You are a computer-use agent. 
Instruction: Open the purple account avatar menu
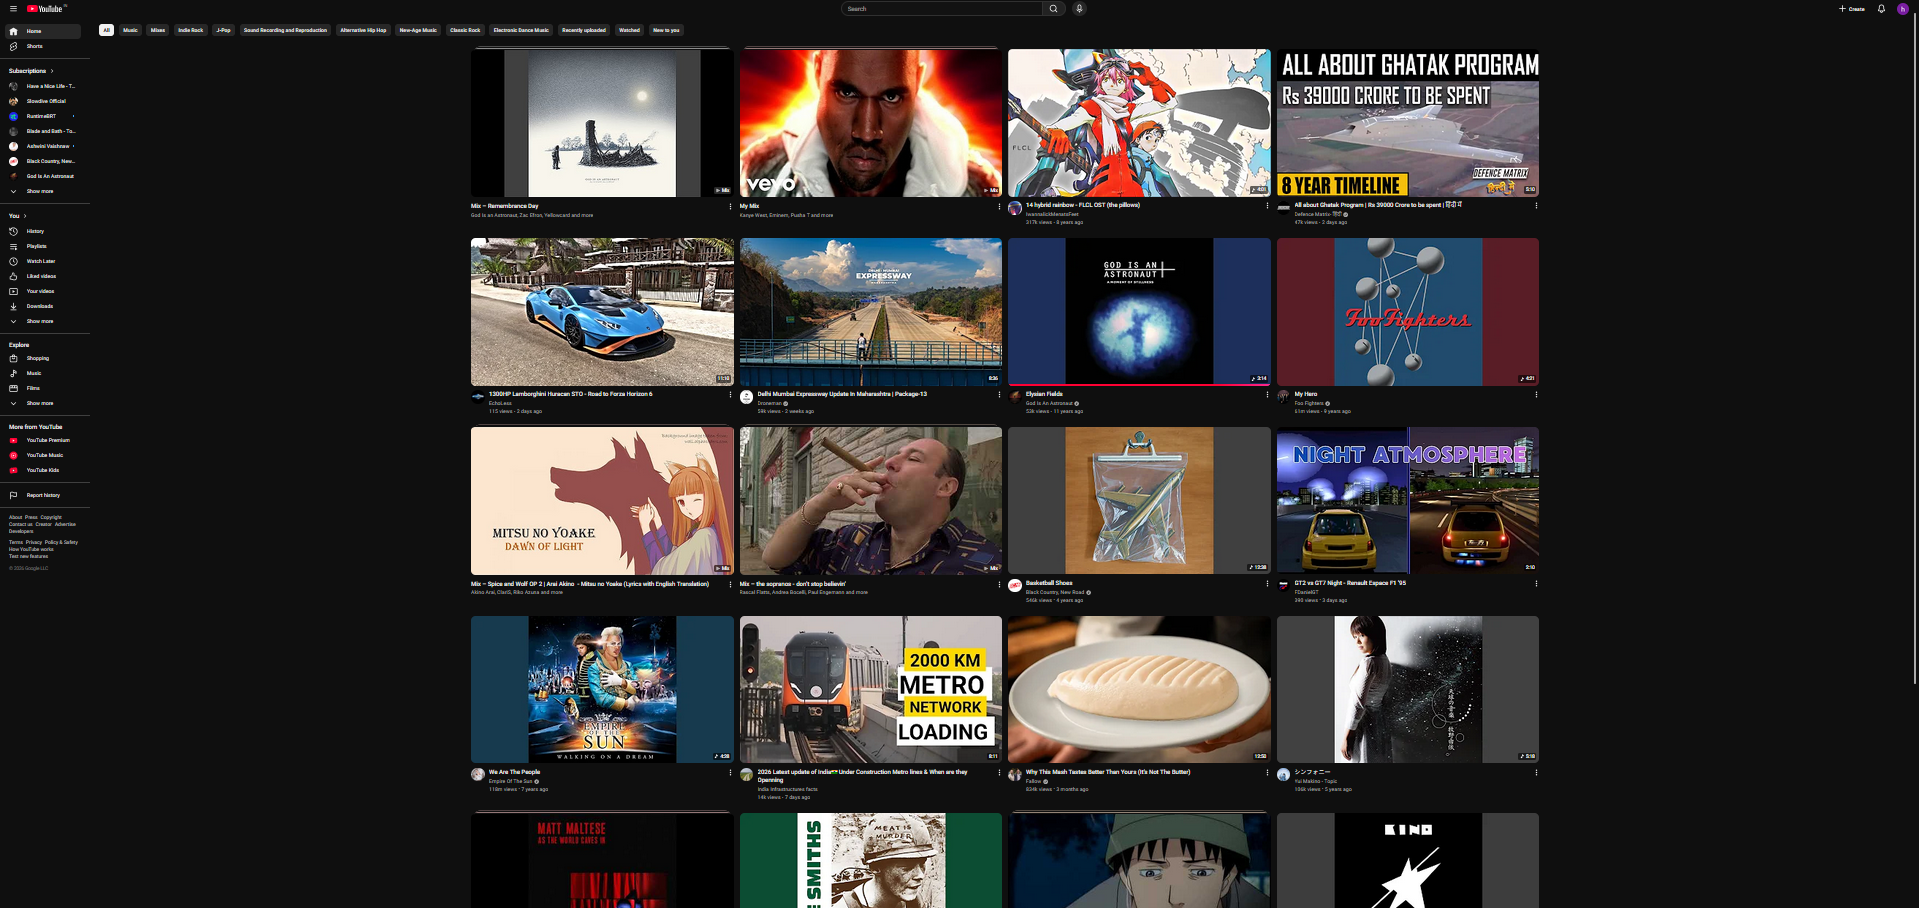1902,9
